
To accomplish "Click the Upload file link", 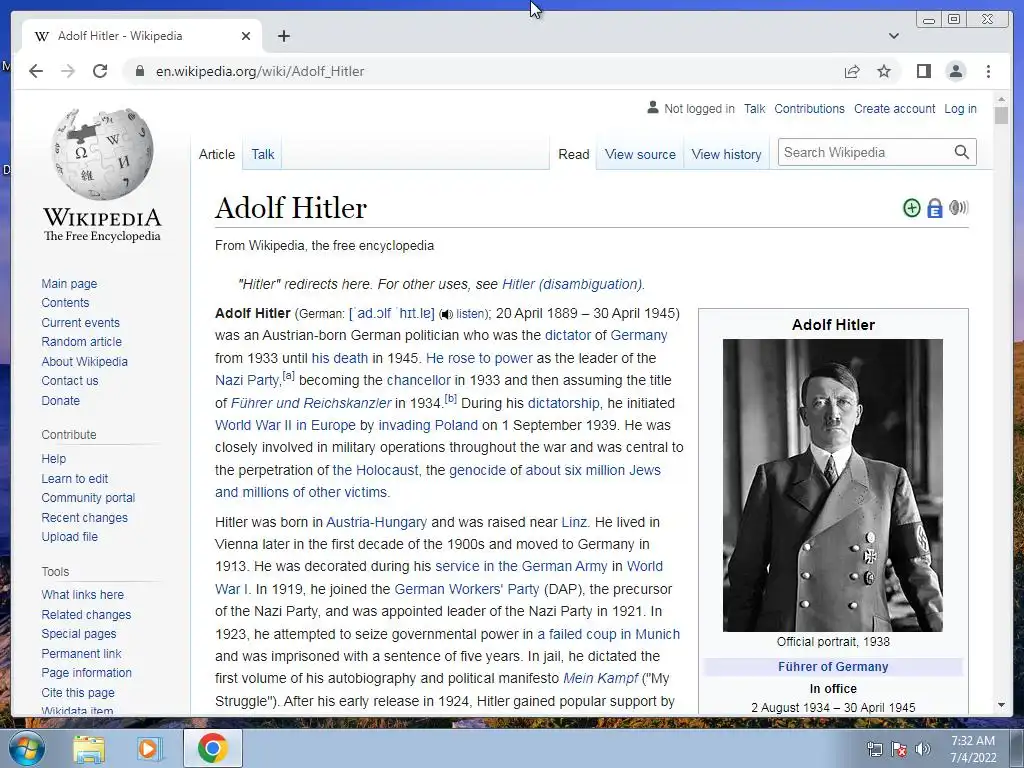I will coord(69,536).
